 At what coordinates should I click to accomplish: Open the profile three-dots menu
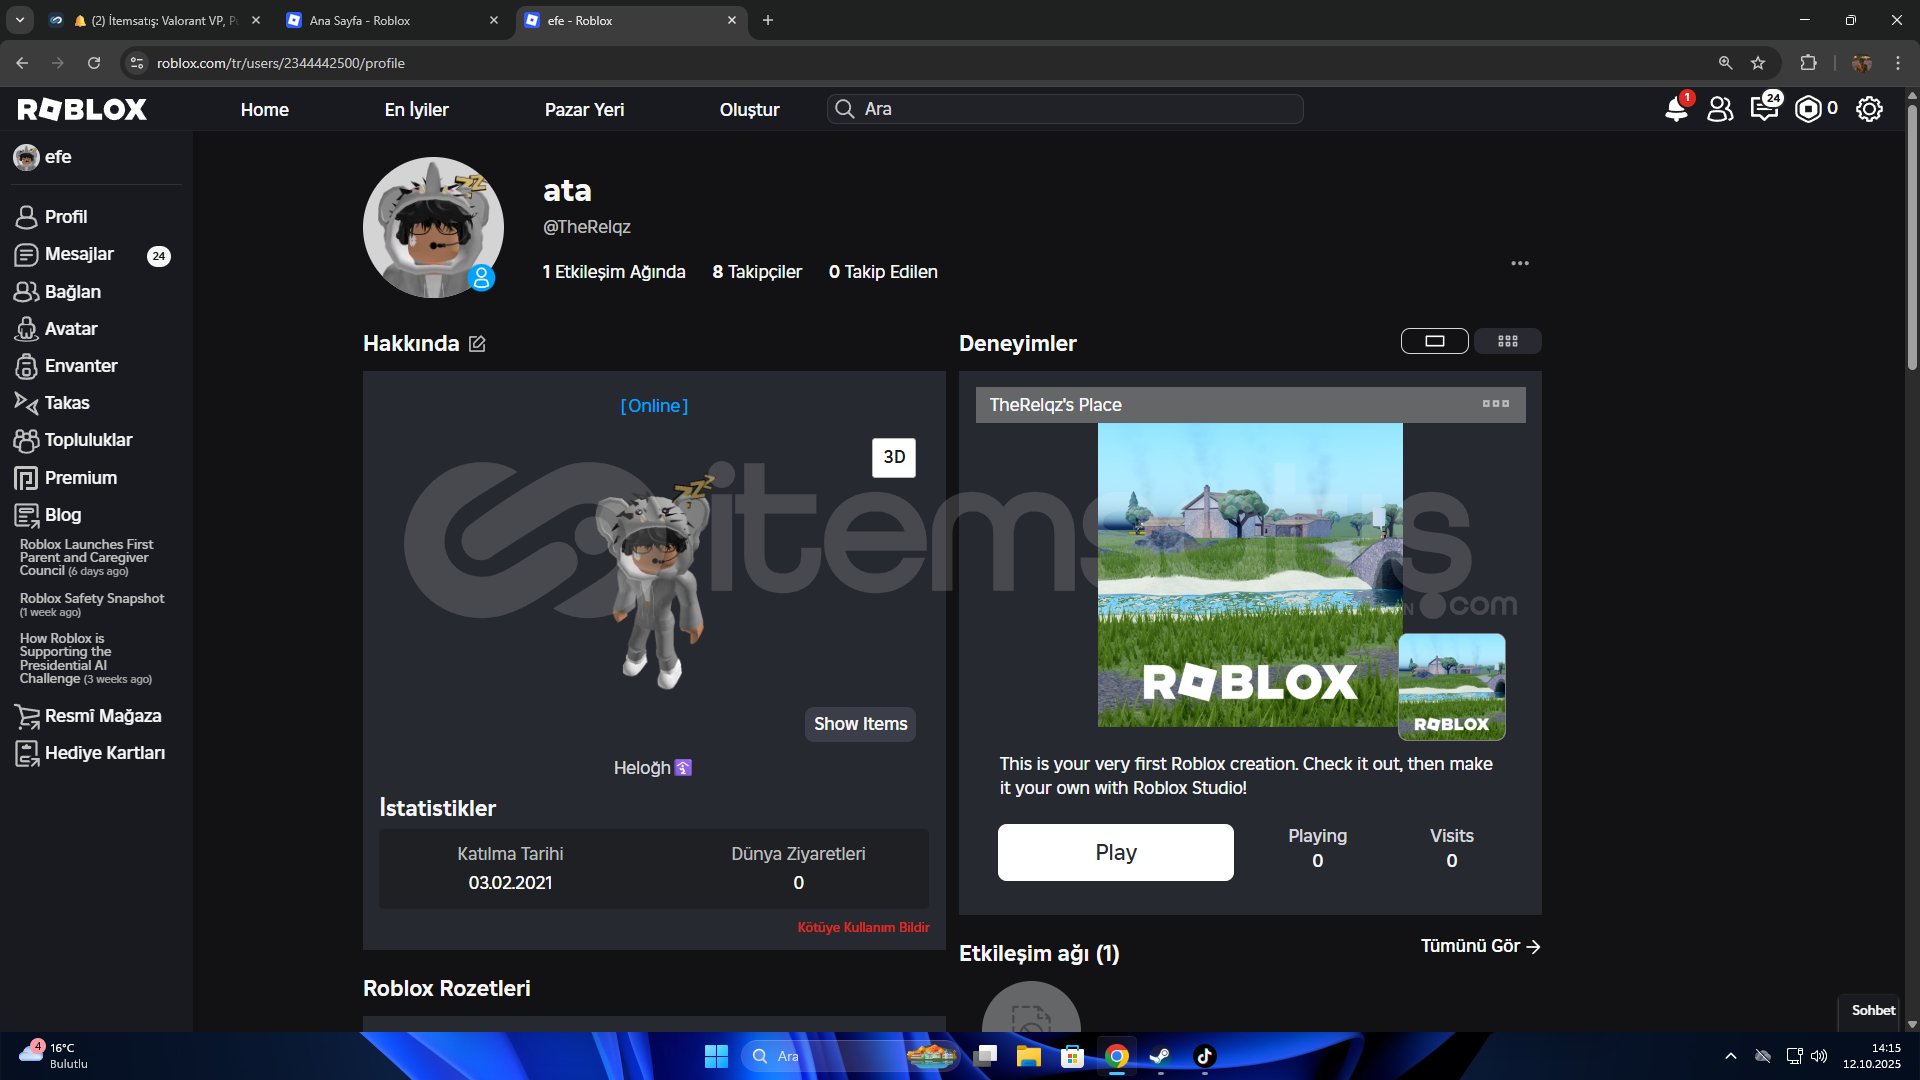click(1519, 263)
